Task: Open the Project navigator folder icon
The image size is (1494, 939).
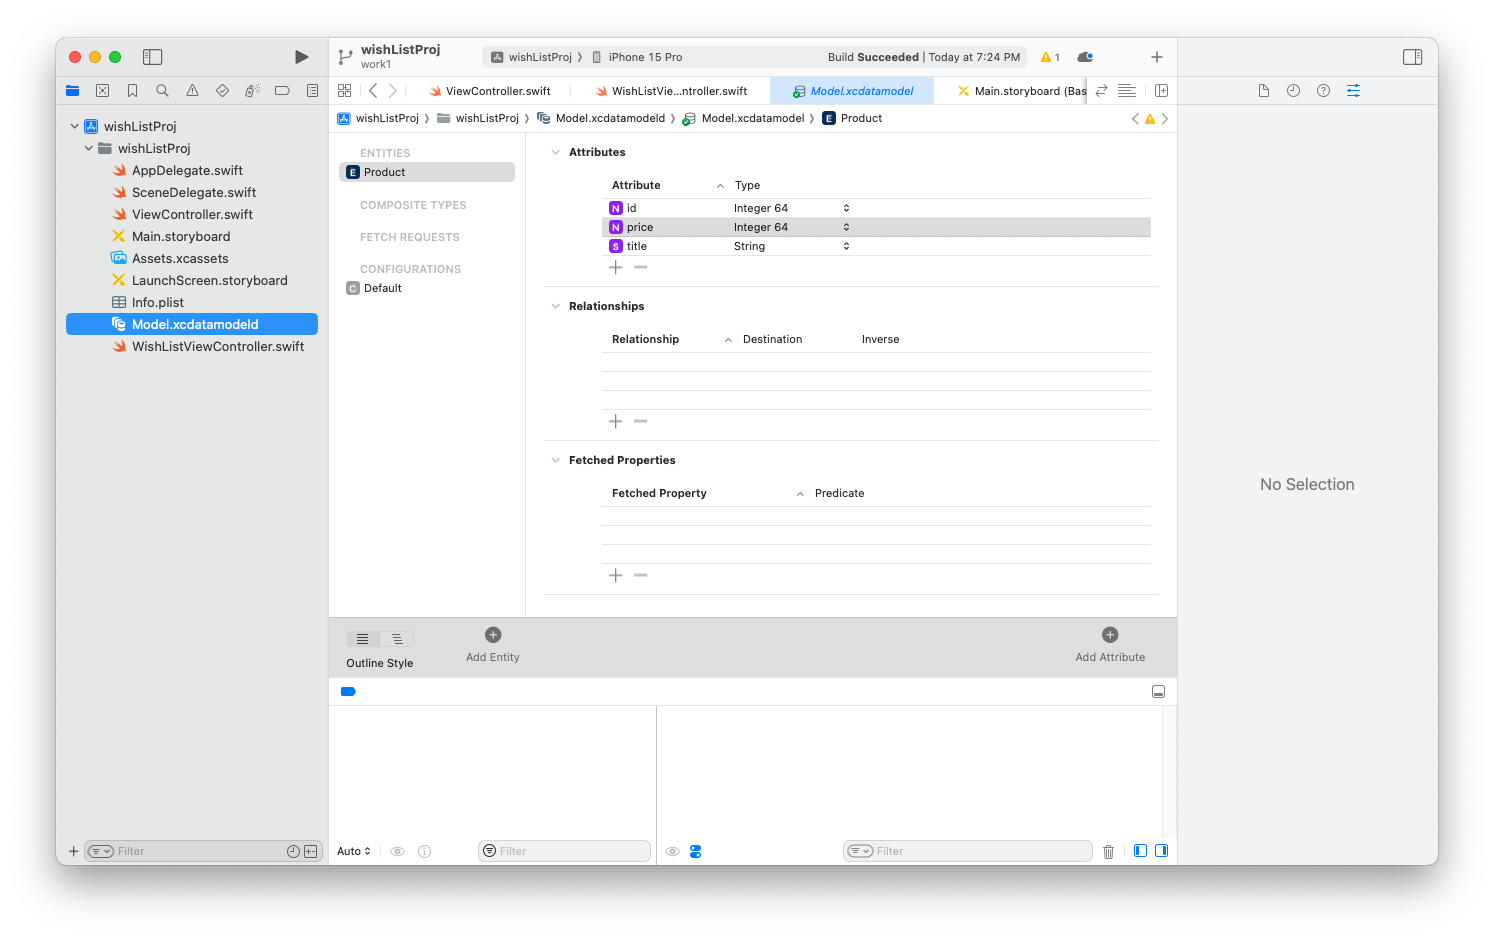Action: pyautogui.click(x=72, y=90)
